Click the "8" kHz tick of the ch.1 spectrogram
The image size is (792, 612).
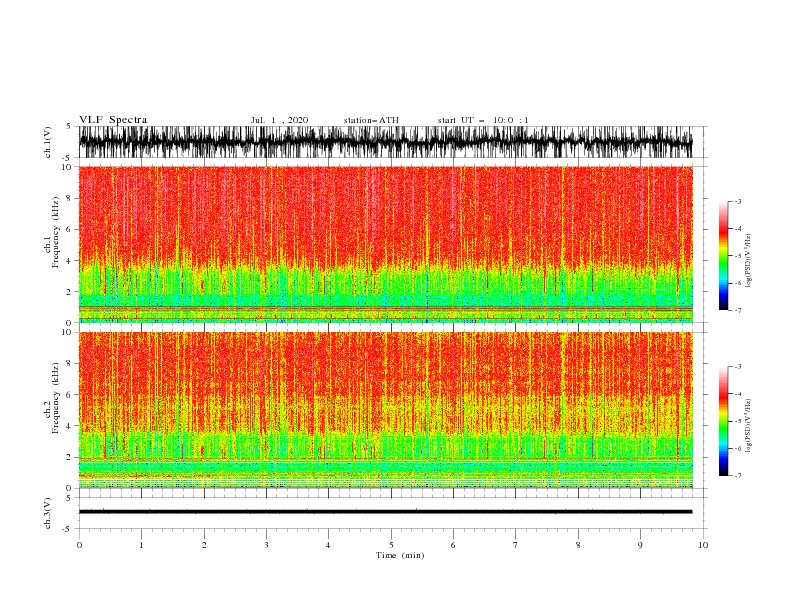coord(70,198)
